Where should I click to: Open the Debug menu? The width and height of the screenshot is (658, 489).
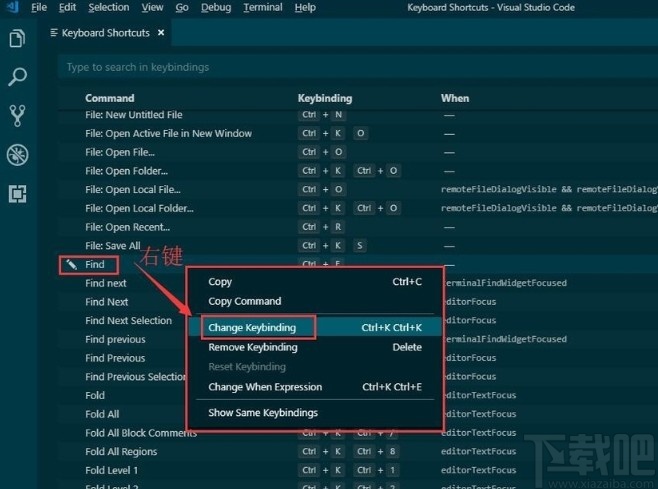216,8
